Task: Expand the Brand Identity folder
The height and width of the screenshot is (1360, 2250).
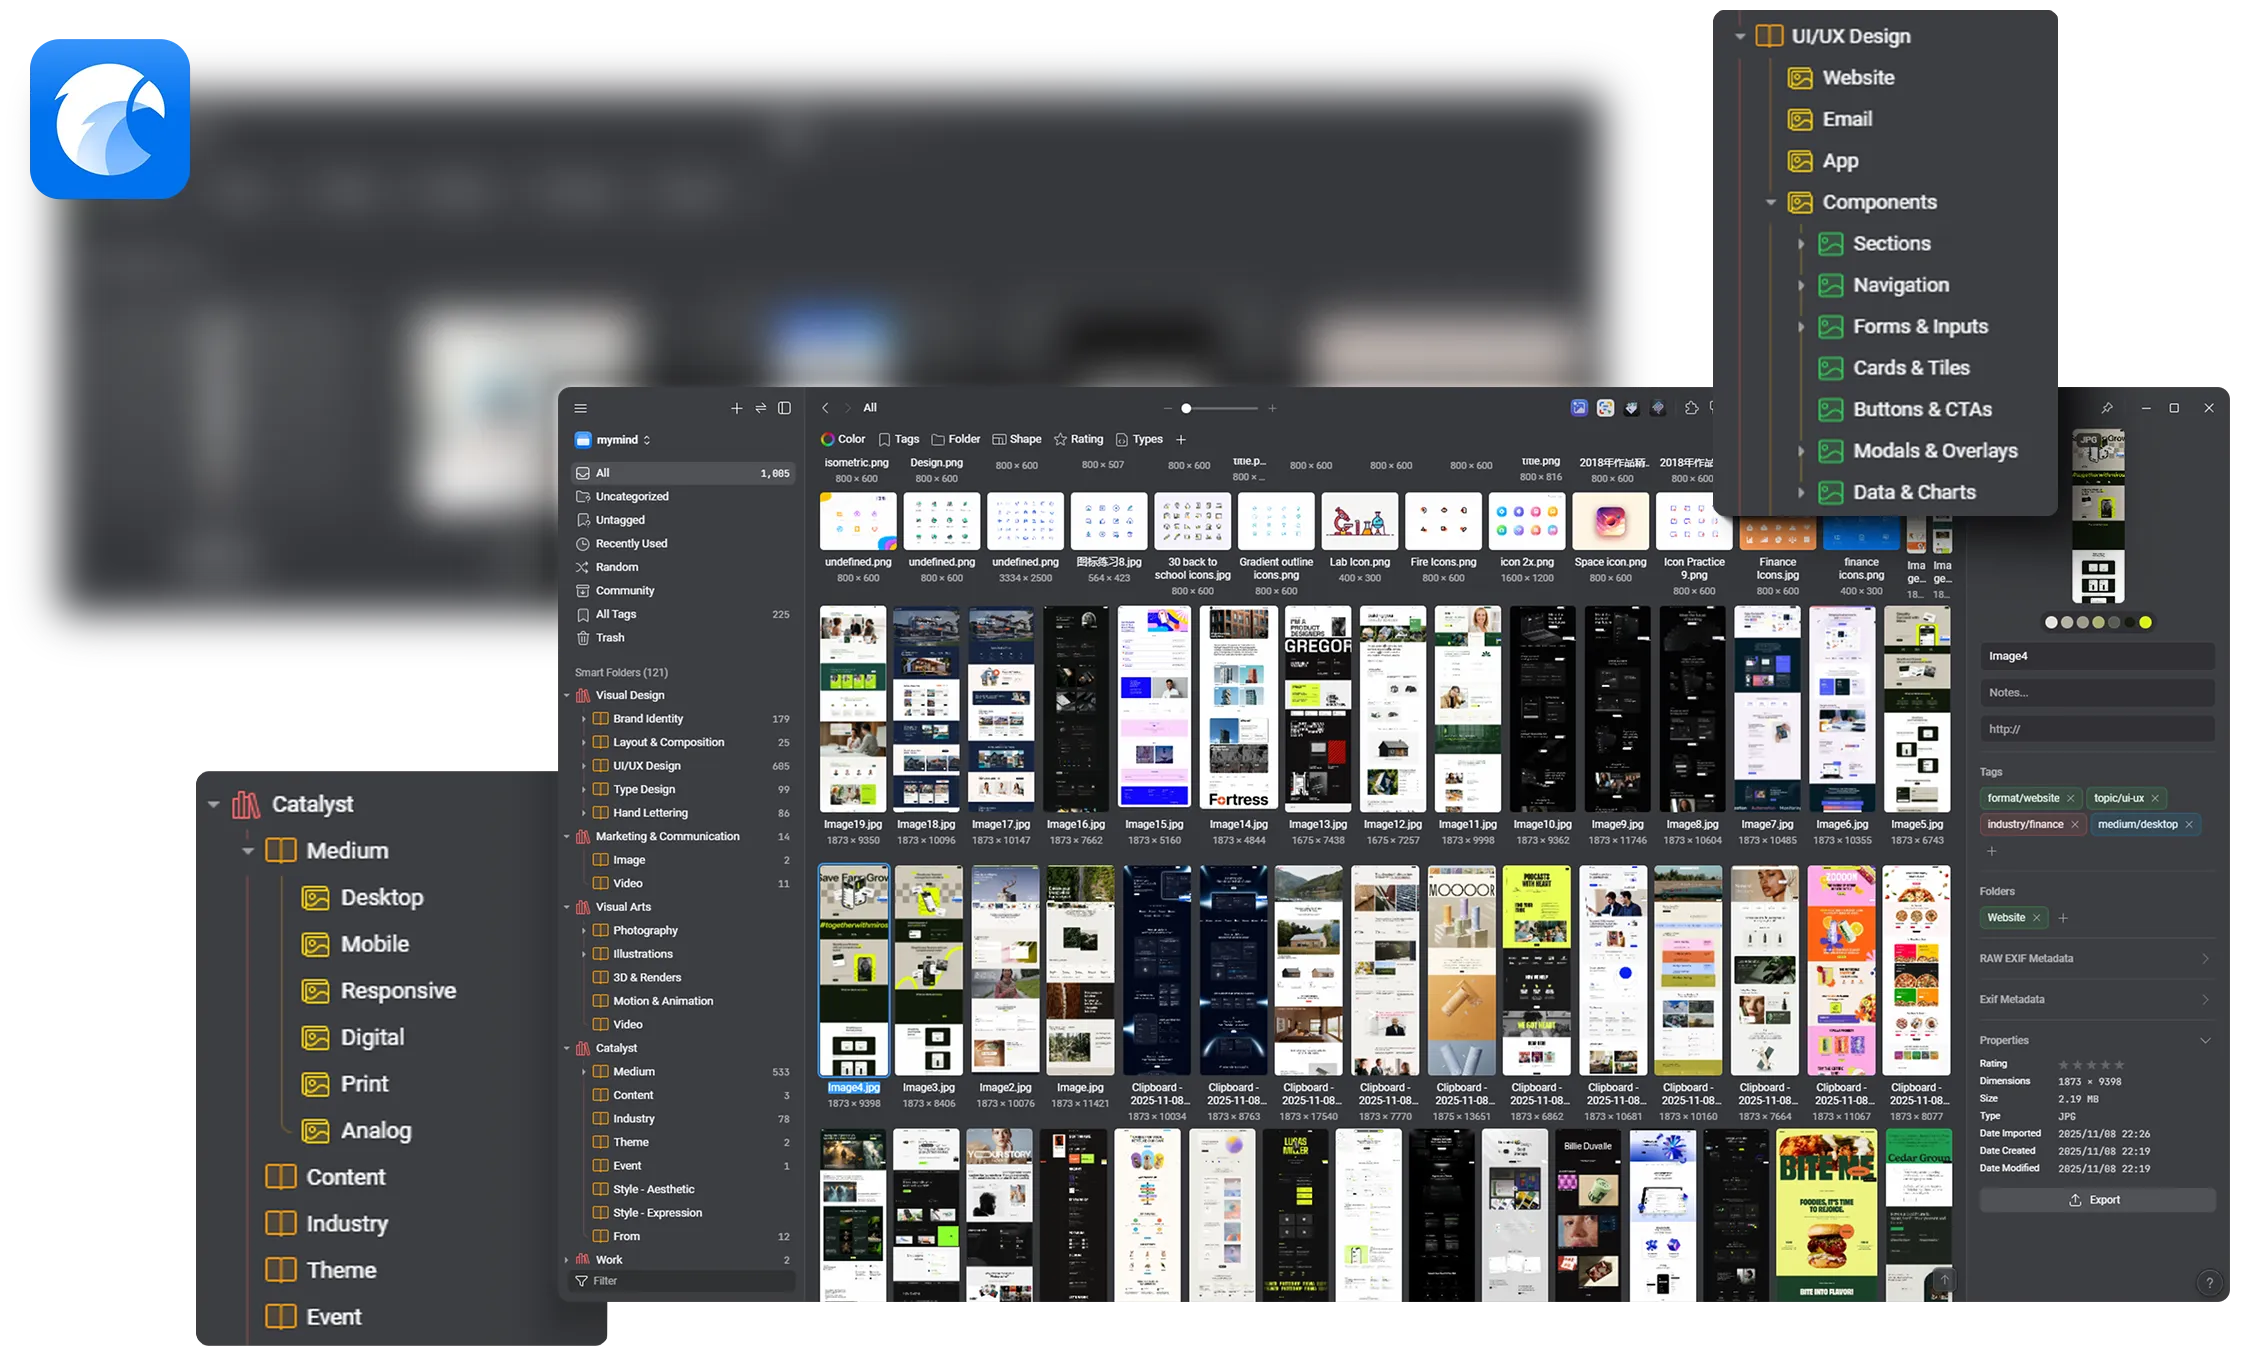Action: (584, 719)
